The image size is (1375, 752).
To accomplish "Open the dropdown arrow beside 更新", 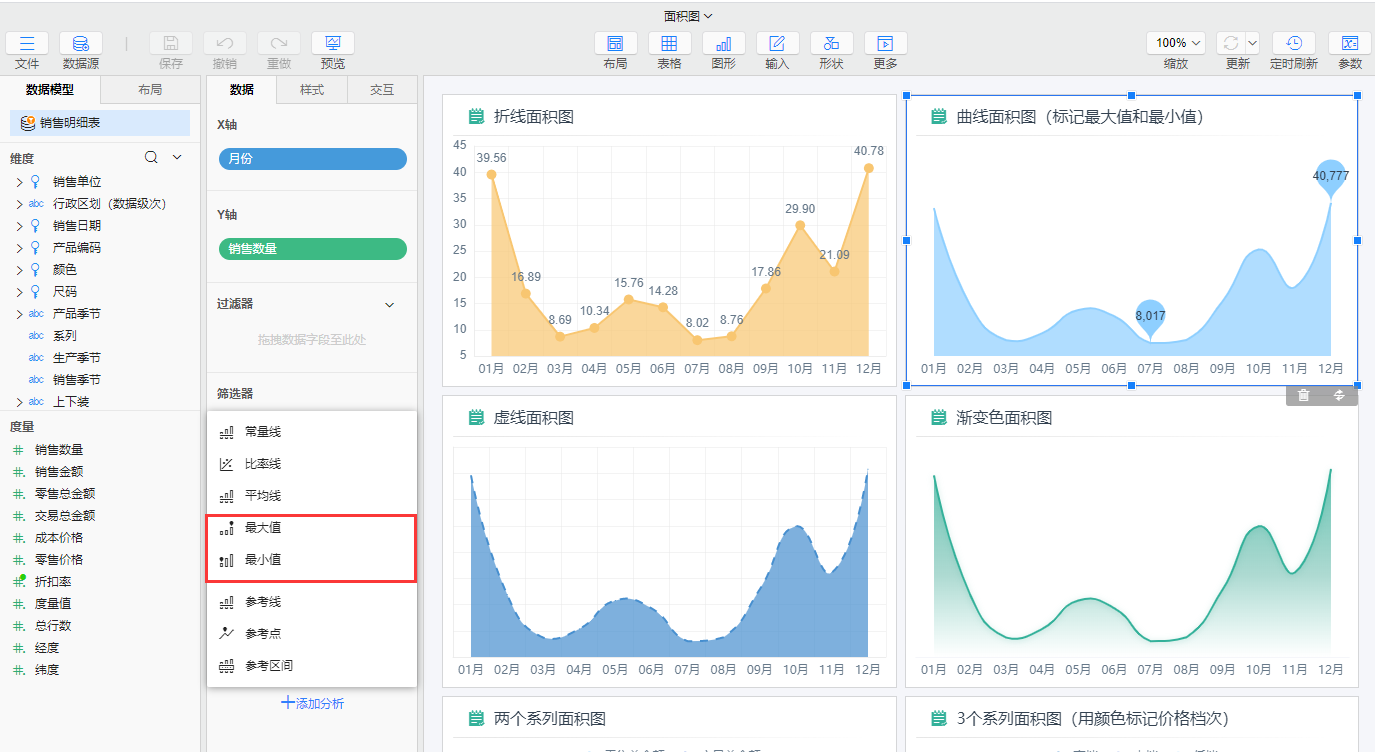I will pyautogui.click(x=1252, y=43).
